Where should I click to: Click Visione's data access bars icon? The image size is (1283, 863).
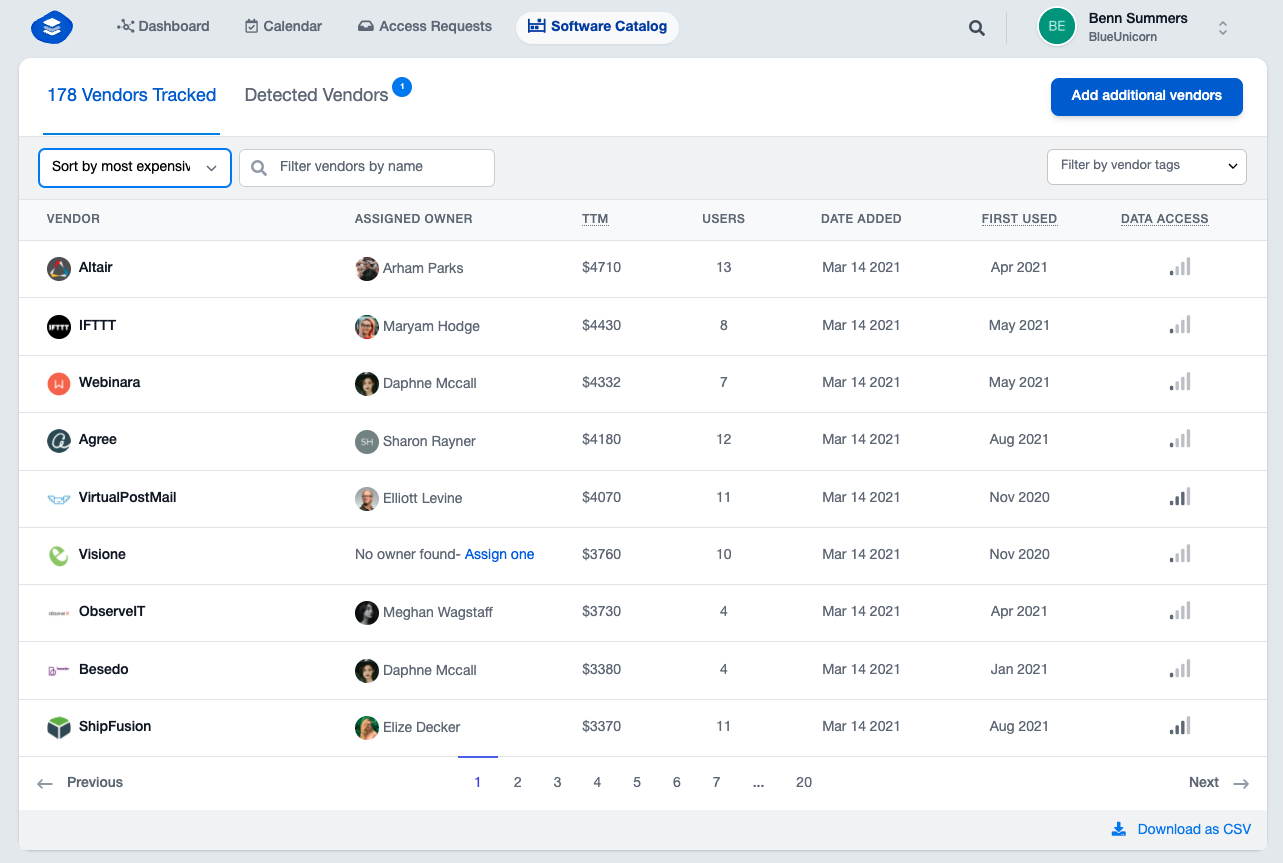(x=1180, y=554)
